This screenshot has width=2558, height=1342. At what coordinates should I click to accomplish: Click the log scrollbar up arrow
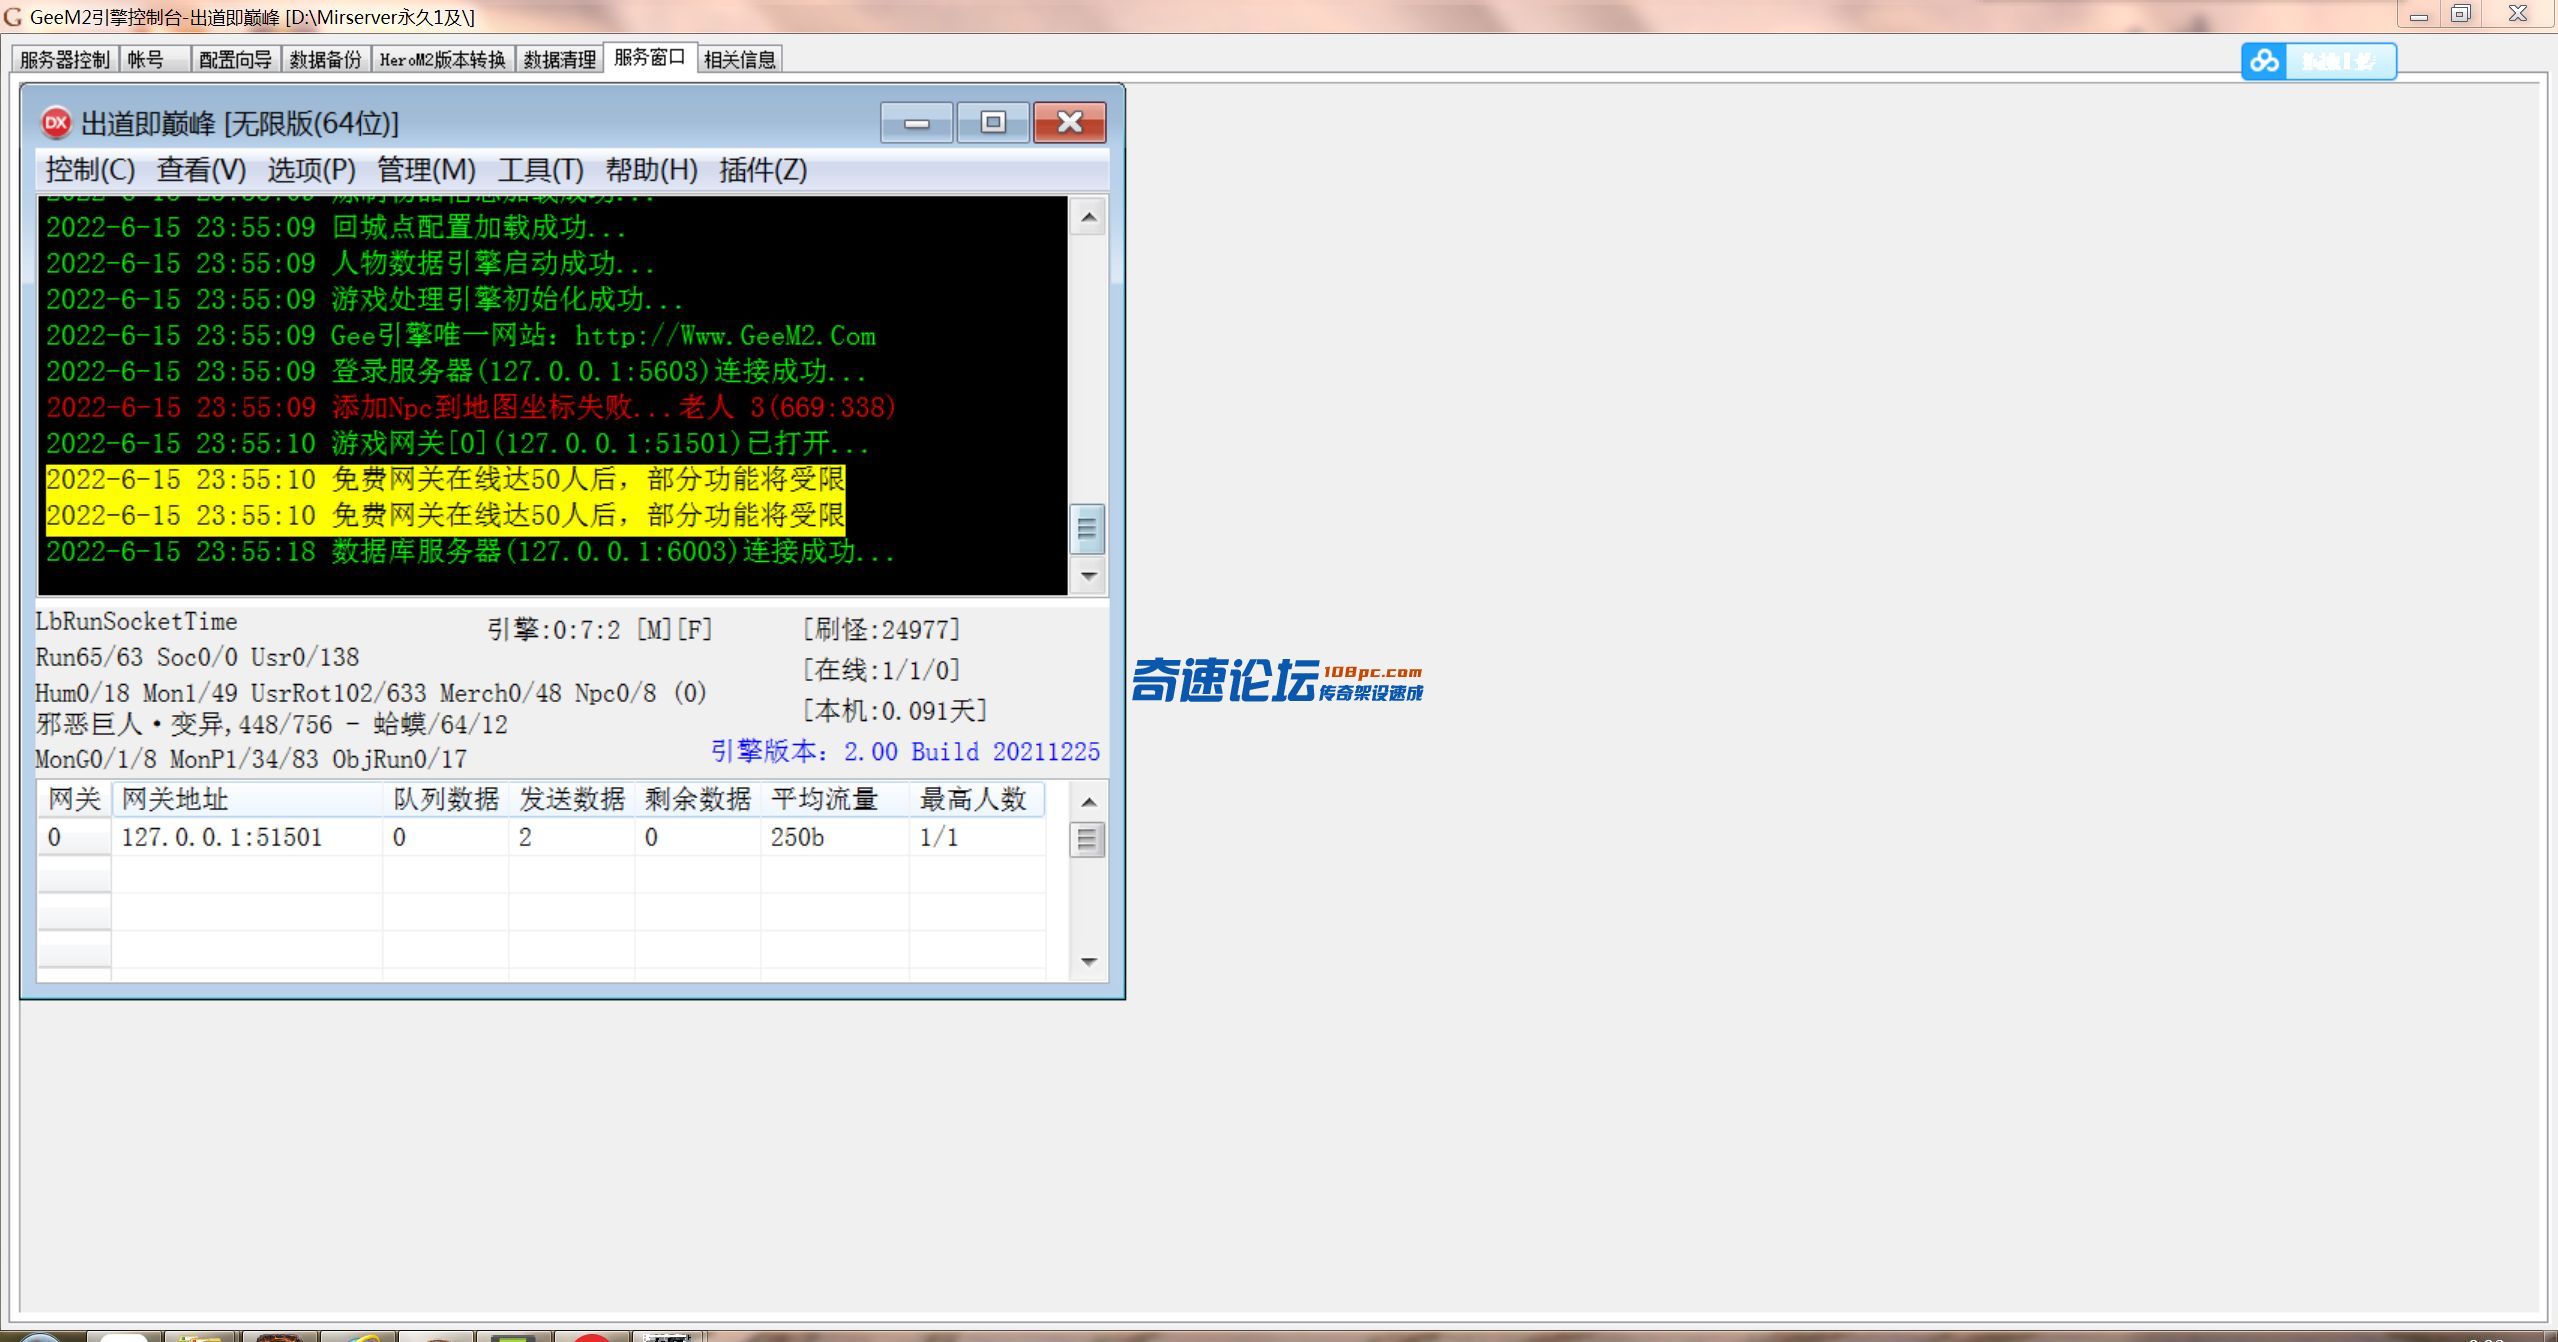point(1088,217)
